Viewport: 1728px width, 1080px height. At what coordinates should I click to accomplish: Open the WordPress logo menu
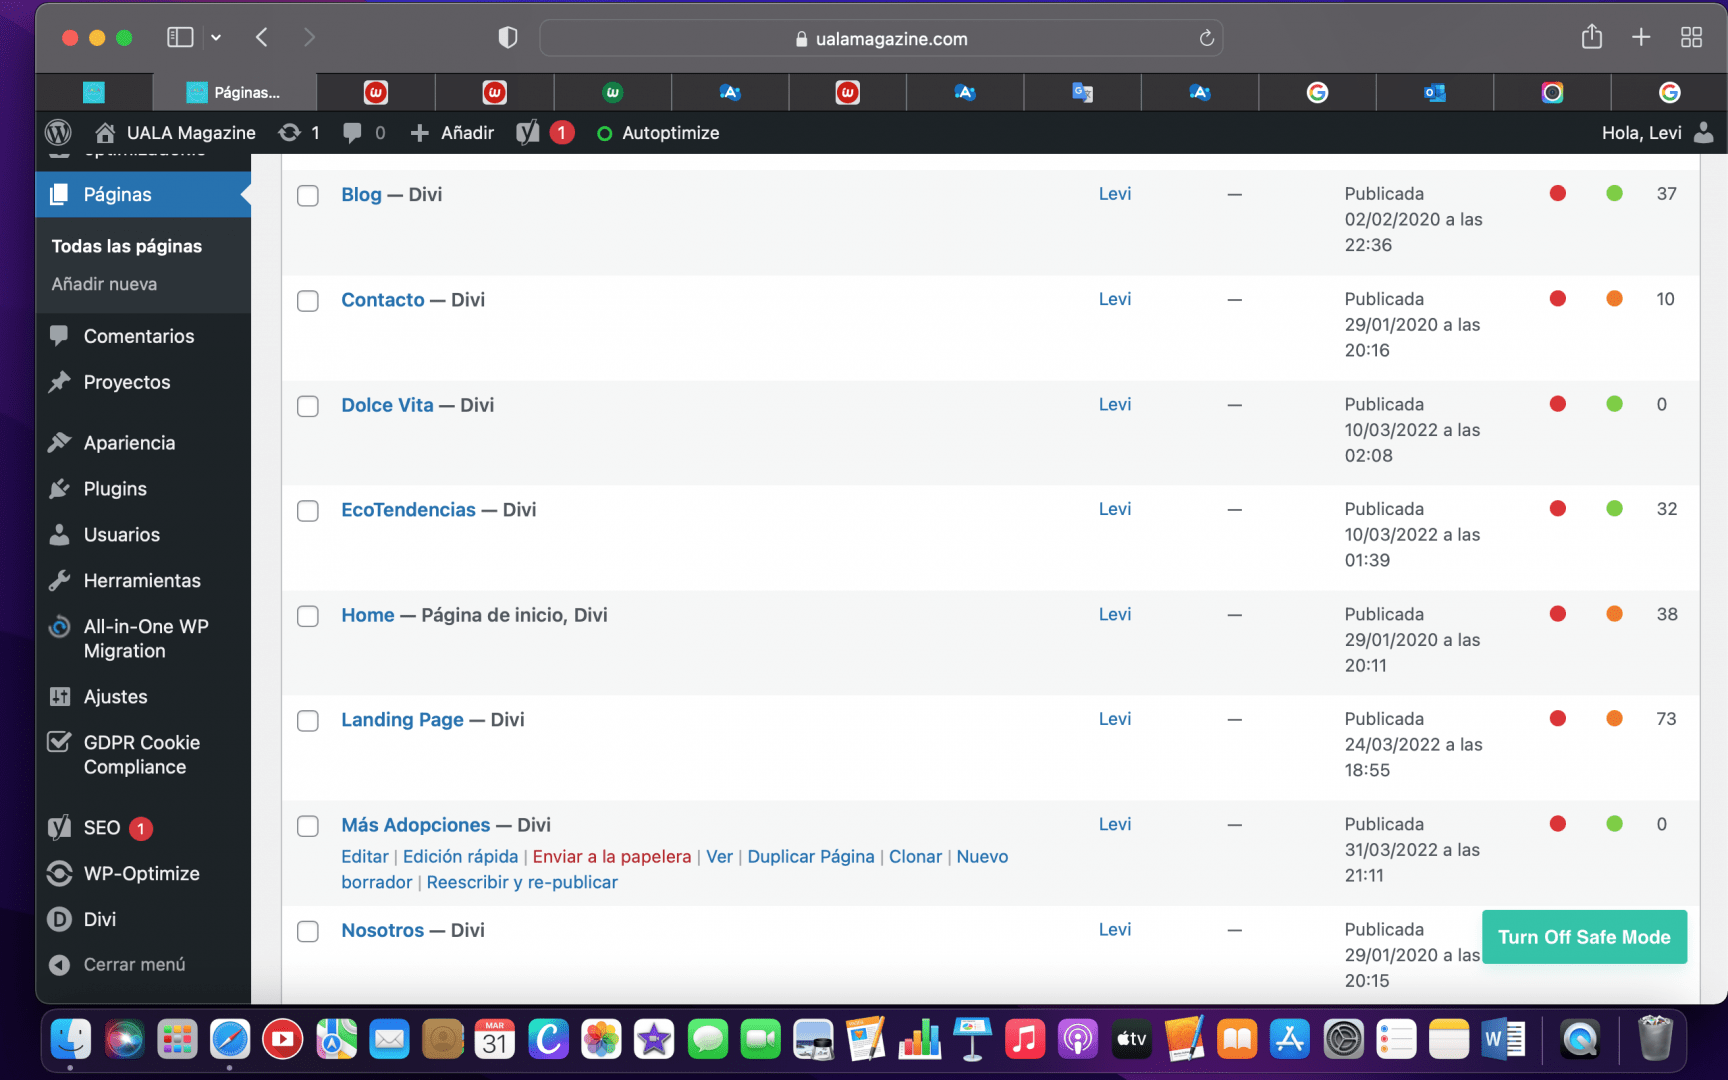pyautogui.click(x=59, y=132)
